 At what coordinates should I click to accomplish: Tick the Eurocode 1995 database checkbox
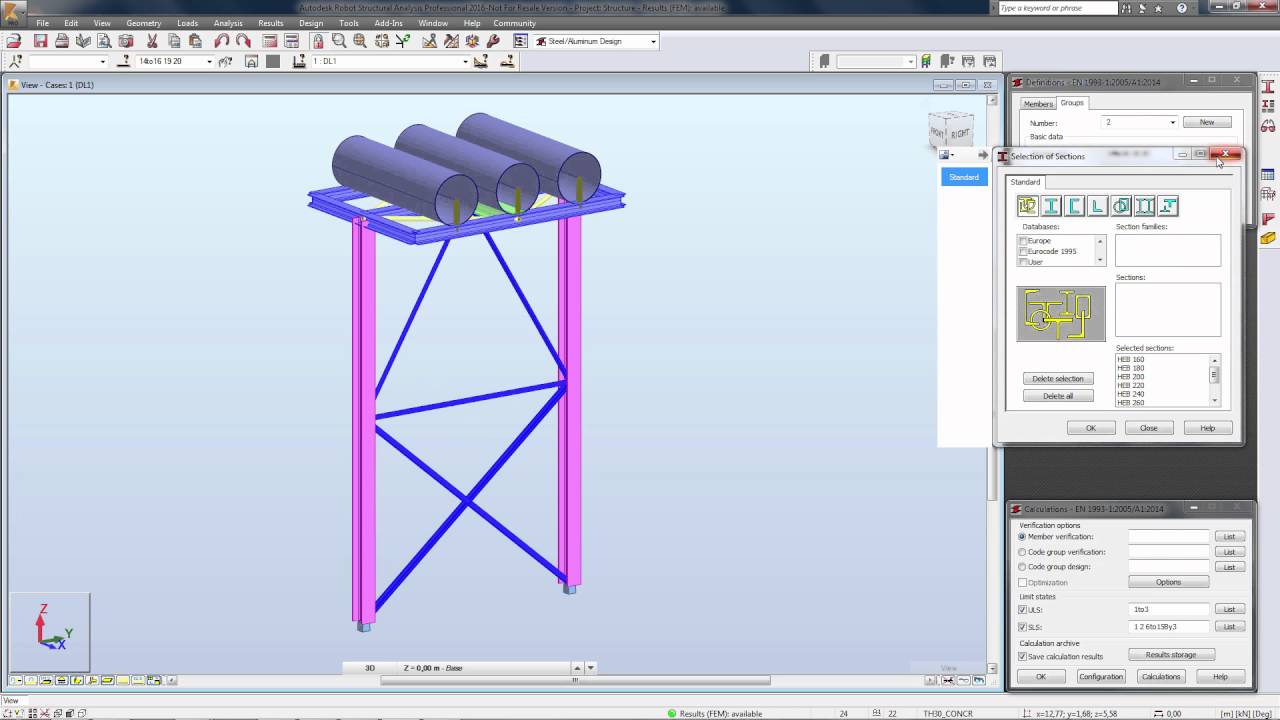[x=1023, y=251]
